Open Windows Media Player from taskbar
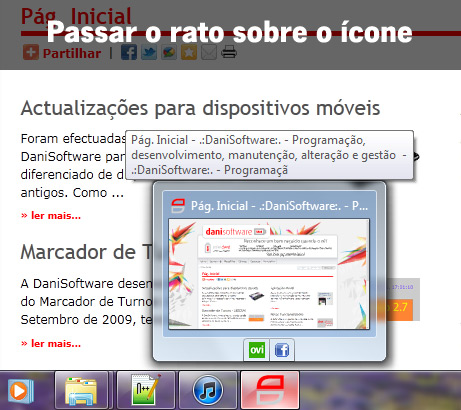The height and width of the screenshot is (410, 461). (21, 391)
